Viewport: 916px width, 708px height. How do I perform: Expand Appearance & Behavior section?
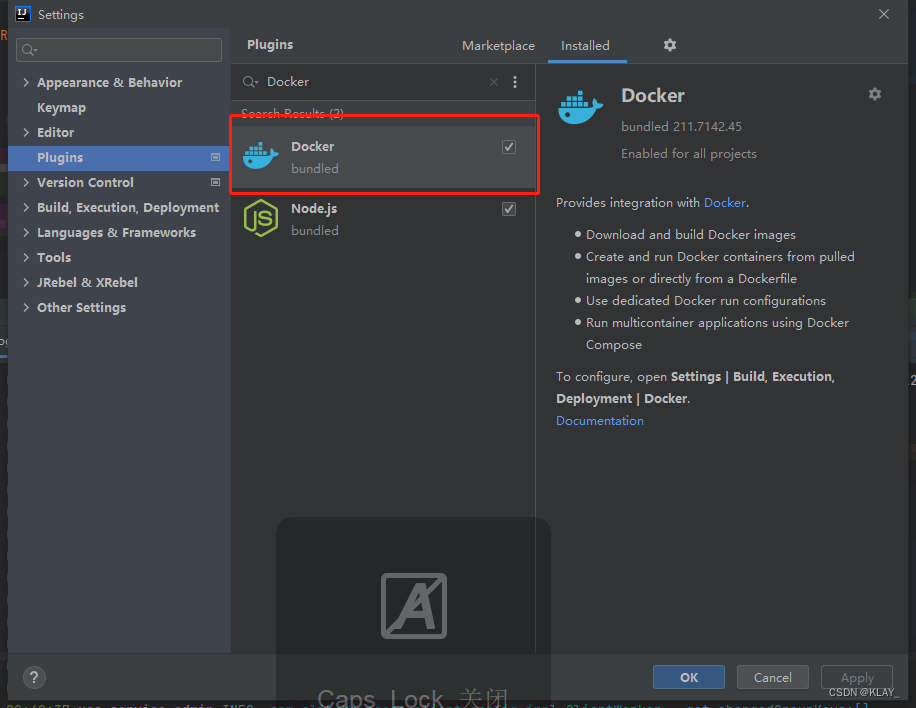(26, 82)
